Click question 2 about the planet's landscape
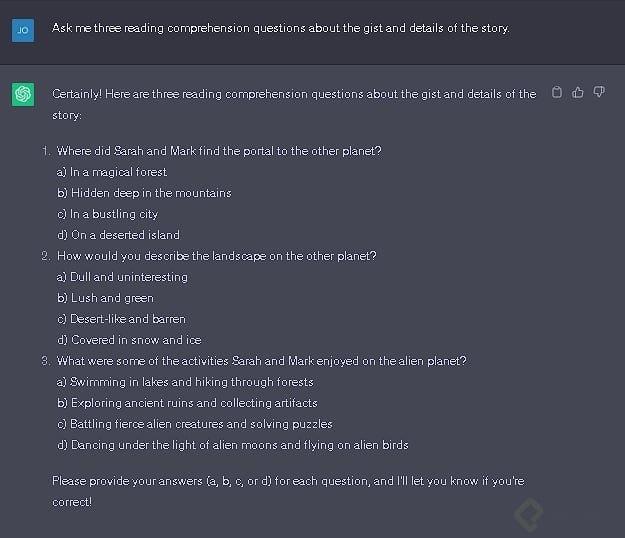 216,256
